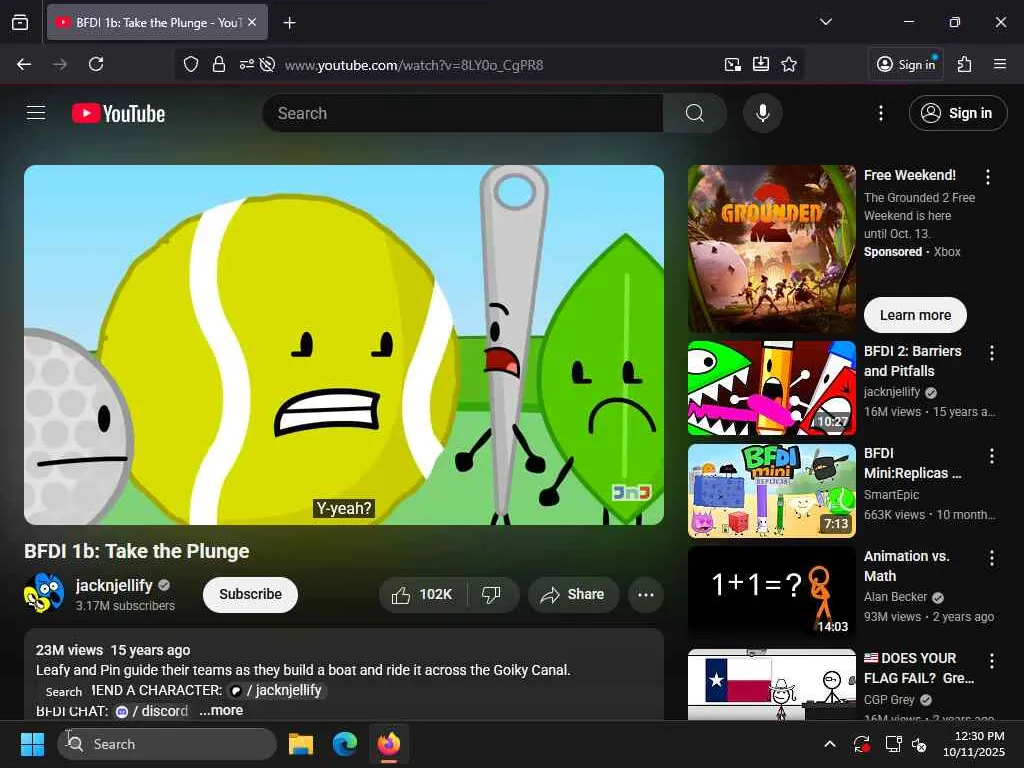The image size is (1024, 768).
Task: Show site security via padlock icon
Action: pos(219,64)
